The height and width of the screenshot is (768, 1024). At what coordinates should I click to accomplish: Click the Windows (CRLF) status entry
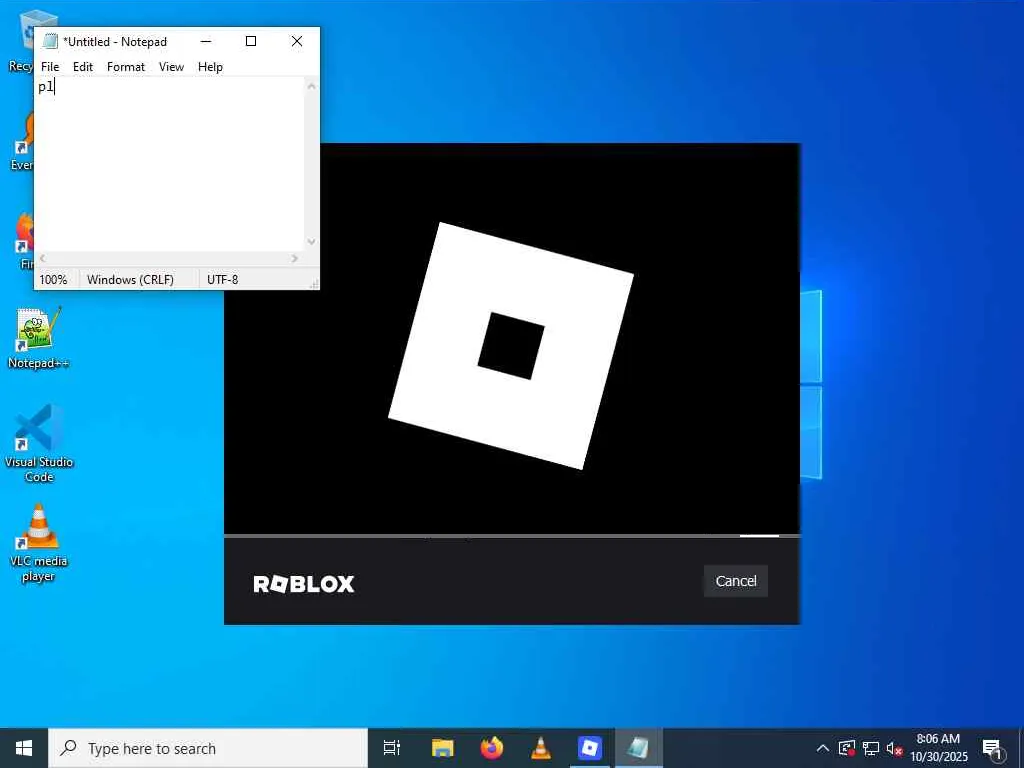tap(131, 280)
